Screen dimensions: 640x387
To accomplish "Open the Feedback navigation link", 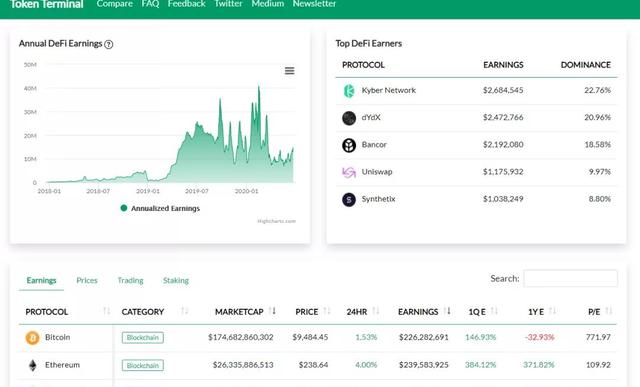I will 187,4.
